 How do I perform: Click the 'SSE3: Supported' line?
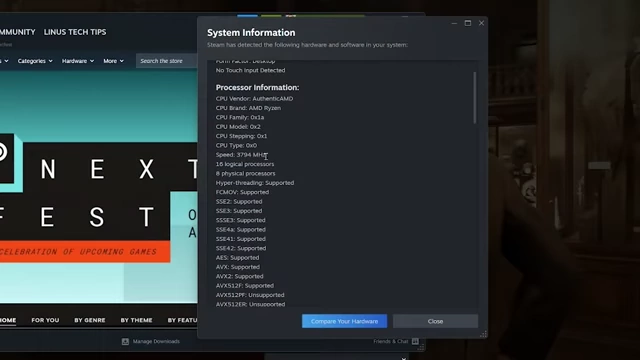click(239, 211)
